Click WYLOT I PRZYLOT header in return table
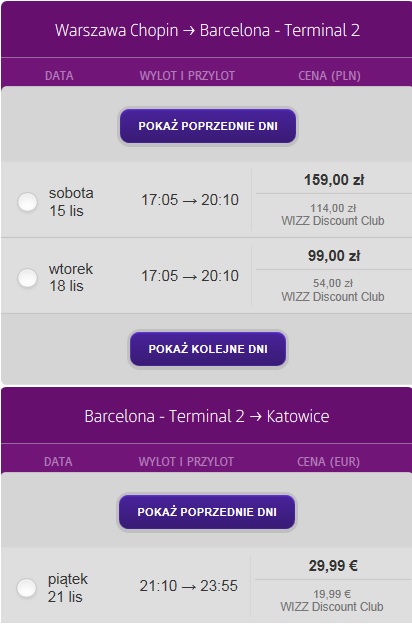This screenshot has height=624, width=412. click(x=186, y=462)
